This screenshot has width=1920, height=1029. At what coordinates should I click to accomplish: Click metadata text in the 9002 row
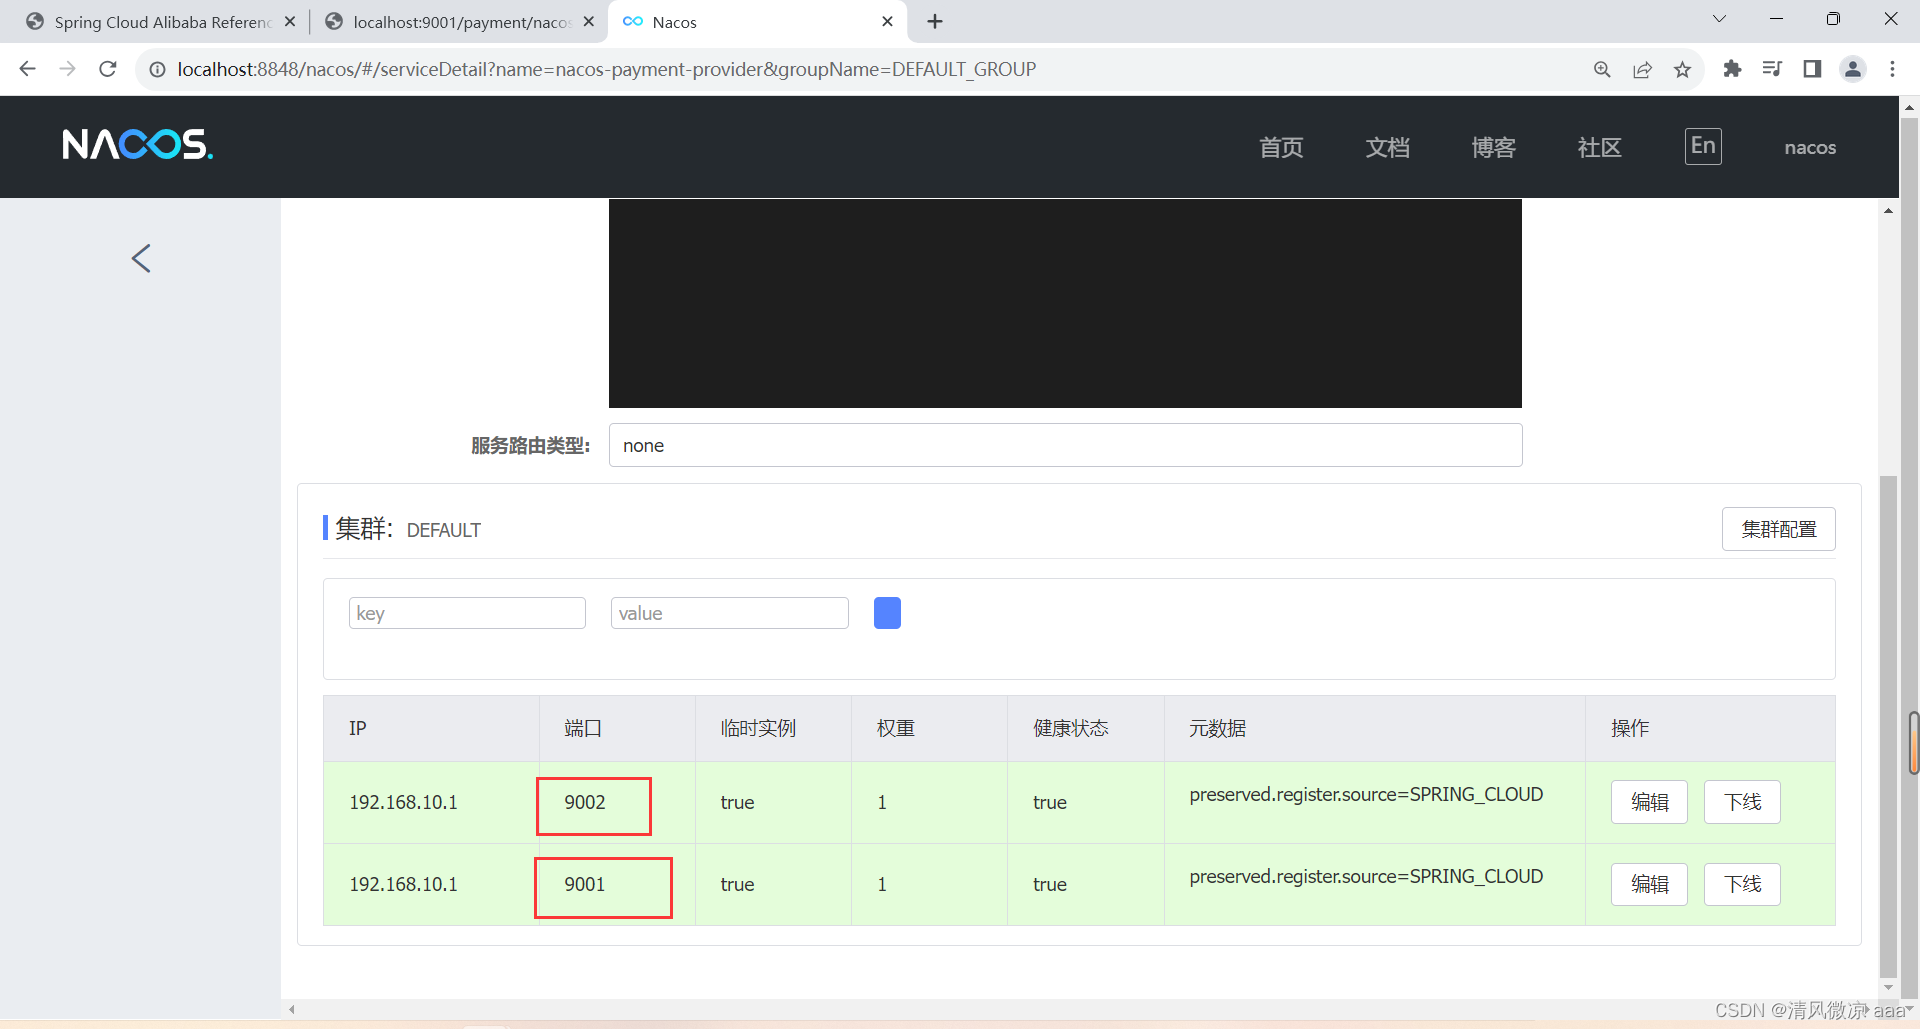1366,794
